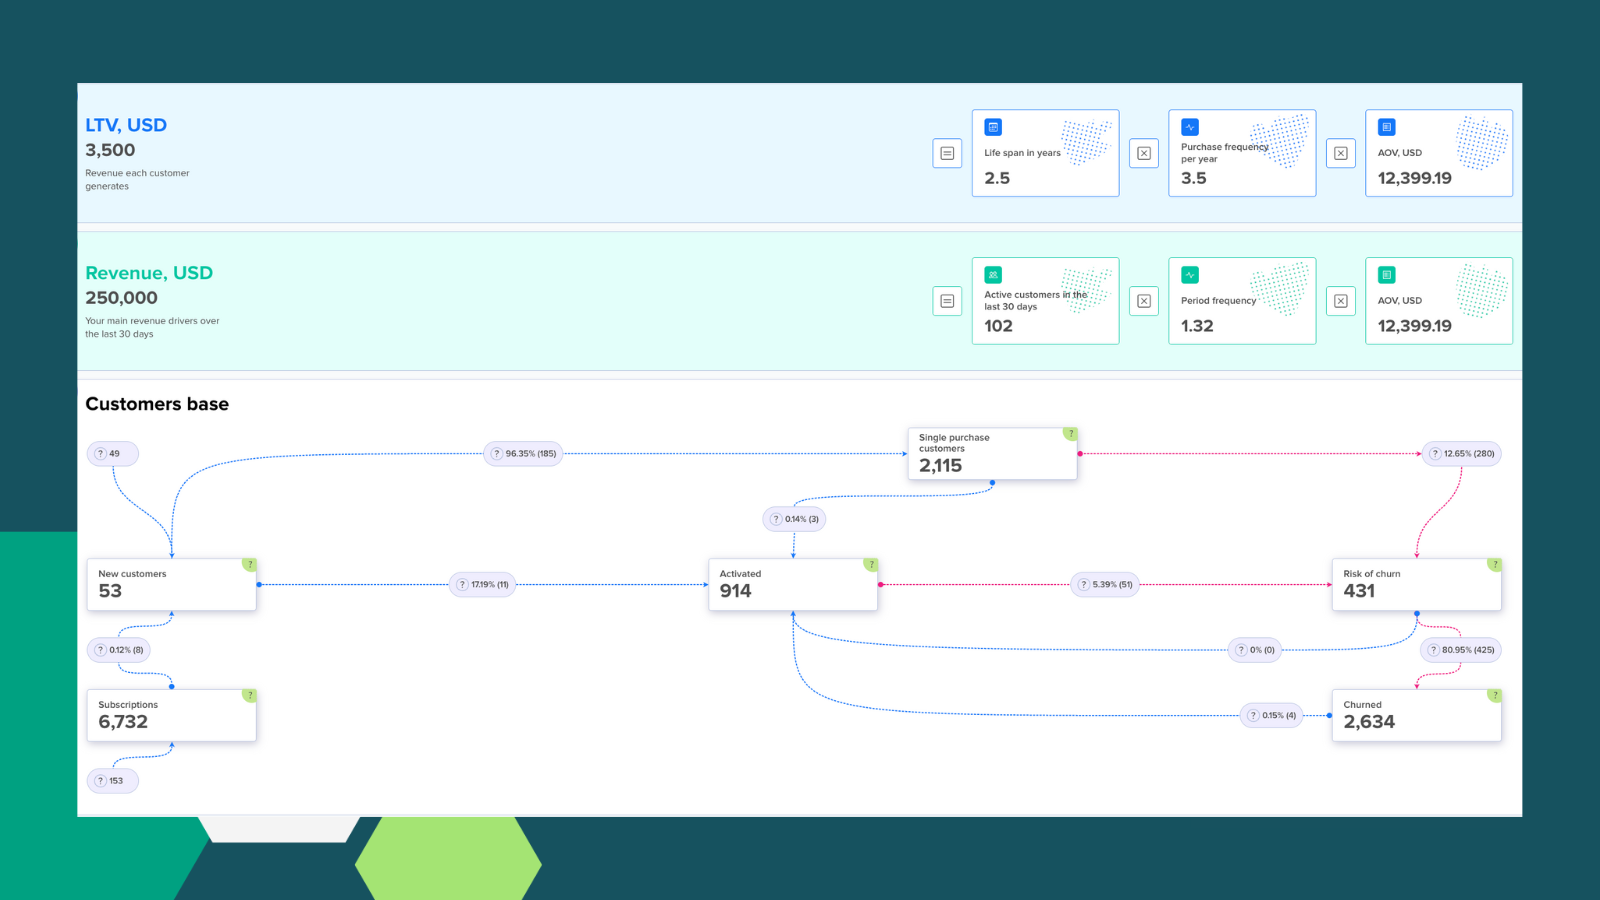Screen dimensions: 1600x900
Task: Click the 17.19% flow label between New customers and Activated
Action: (x=483, y=584)
